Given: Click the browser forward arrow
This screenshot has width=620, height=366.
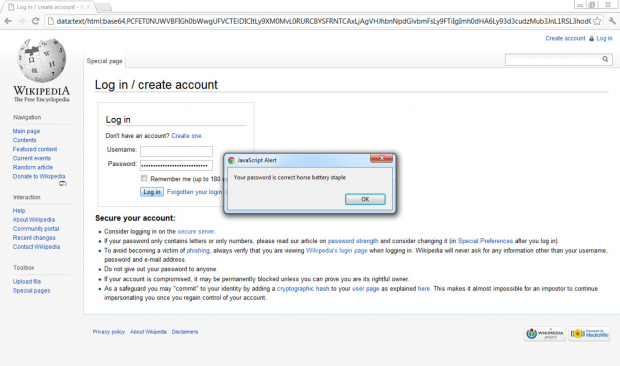Looking at the screenshot, I should click(x=21, y=21).
